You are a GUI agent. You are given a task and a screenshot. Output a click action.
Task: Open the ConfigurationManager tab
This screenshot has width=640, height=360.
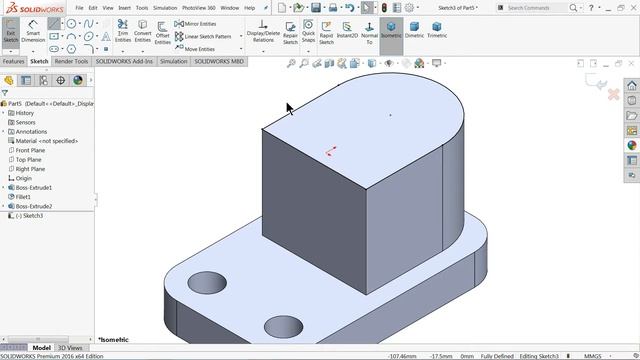click(43, 80)
